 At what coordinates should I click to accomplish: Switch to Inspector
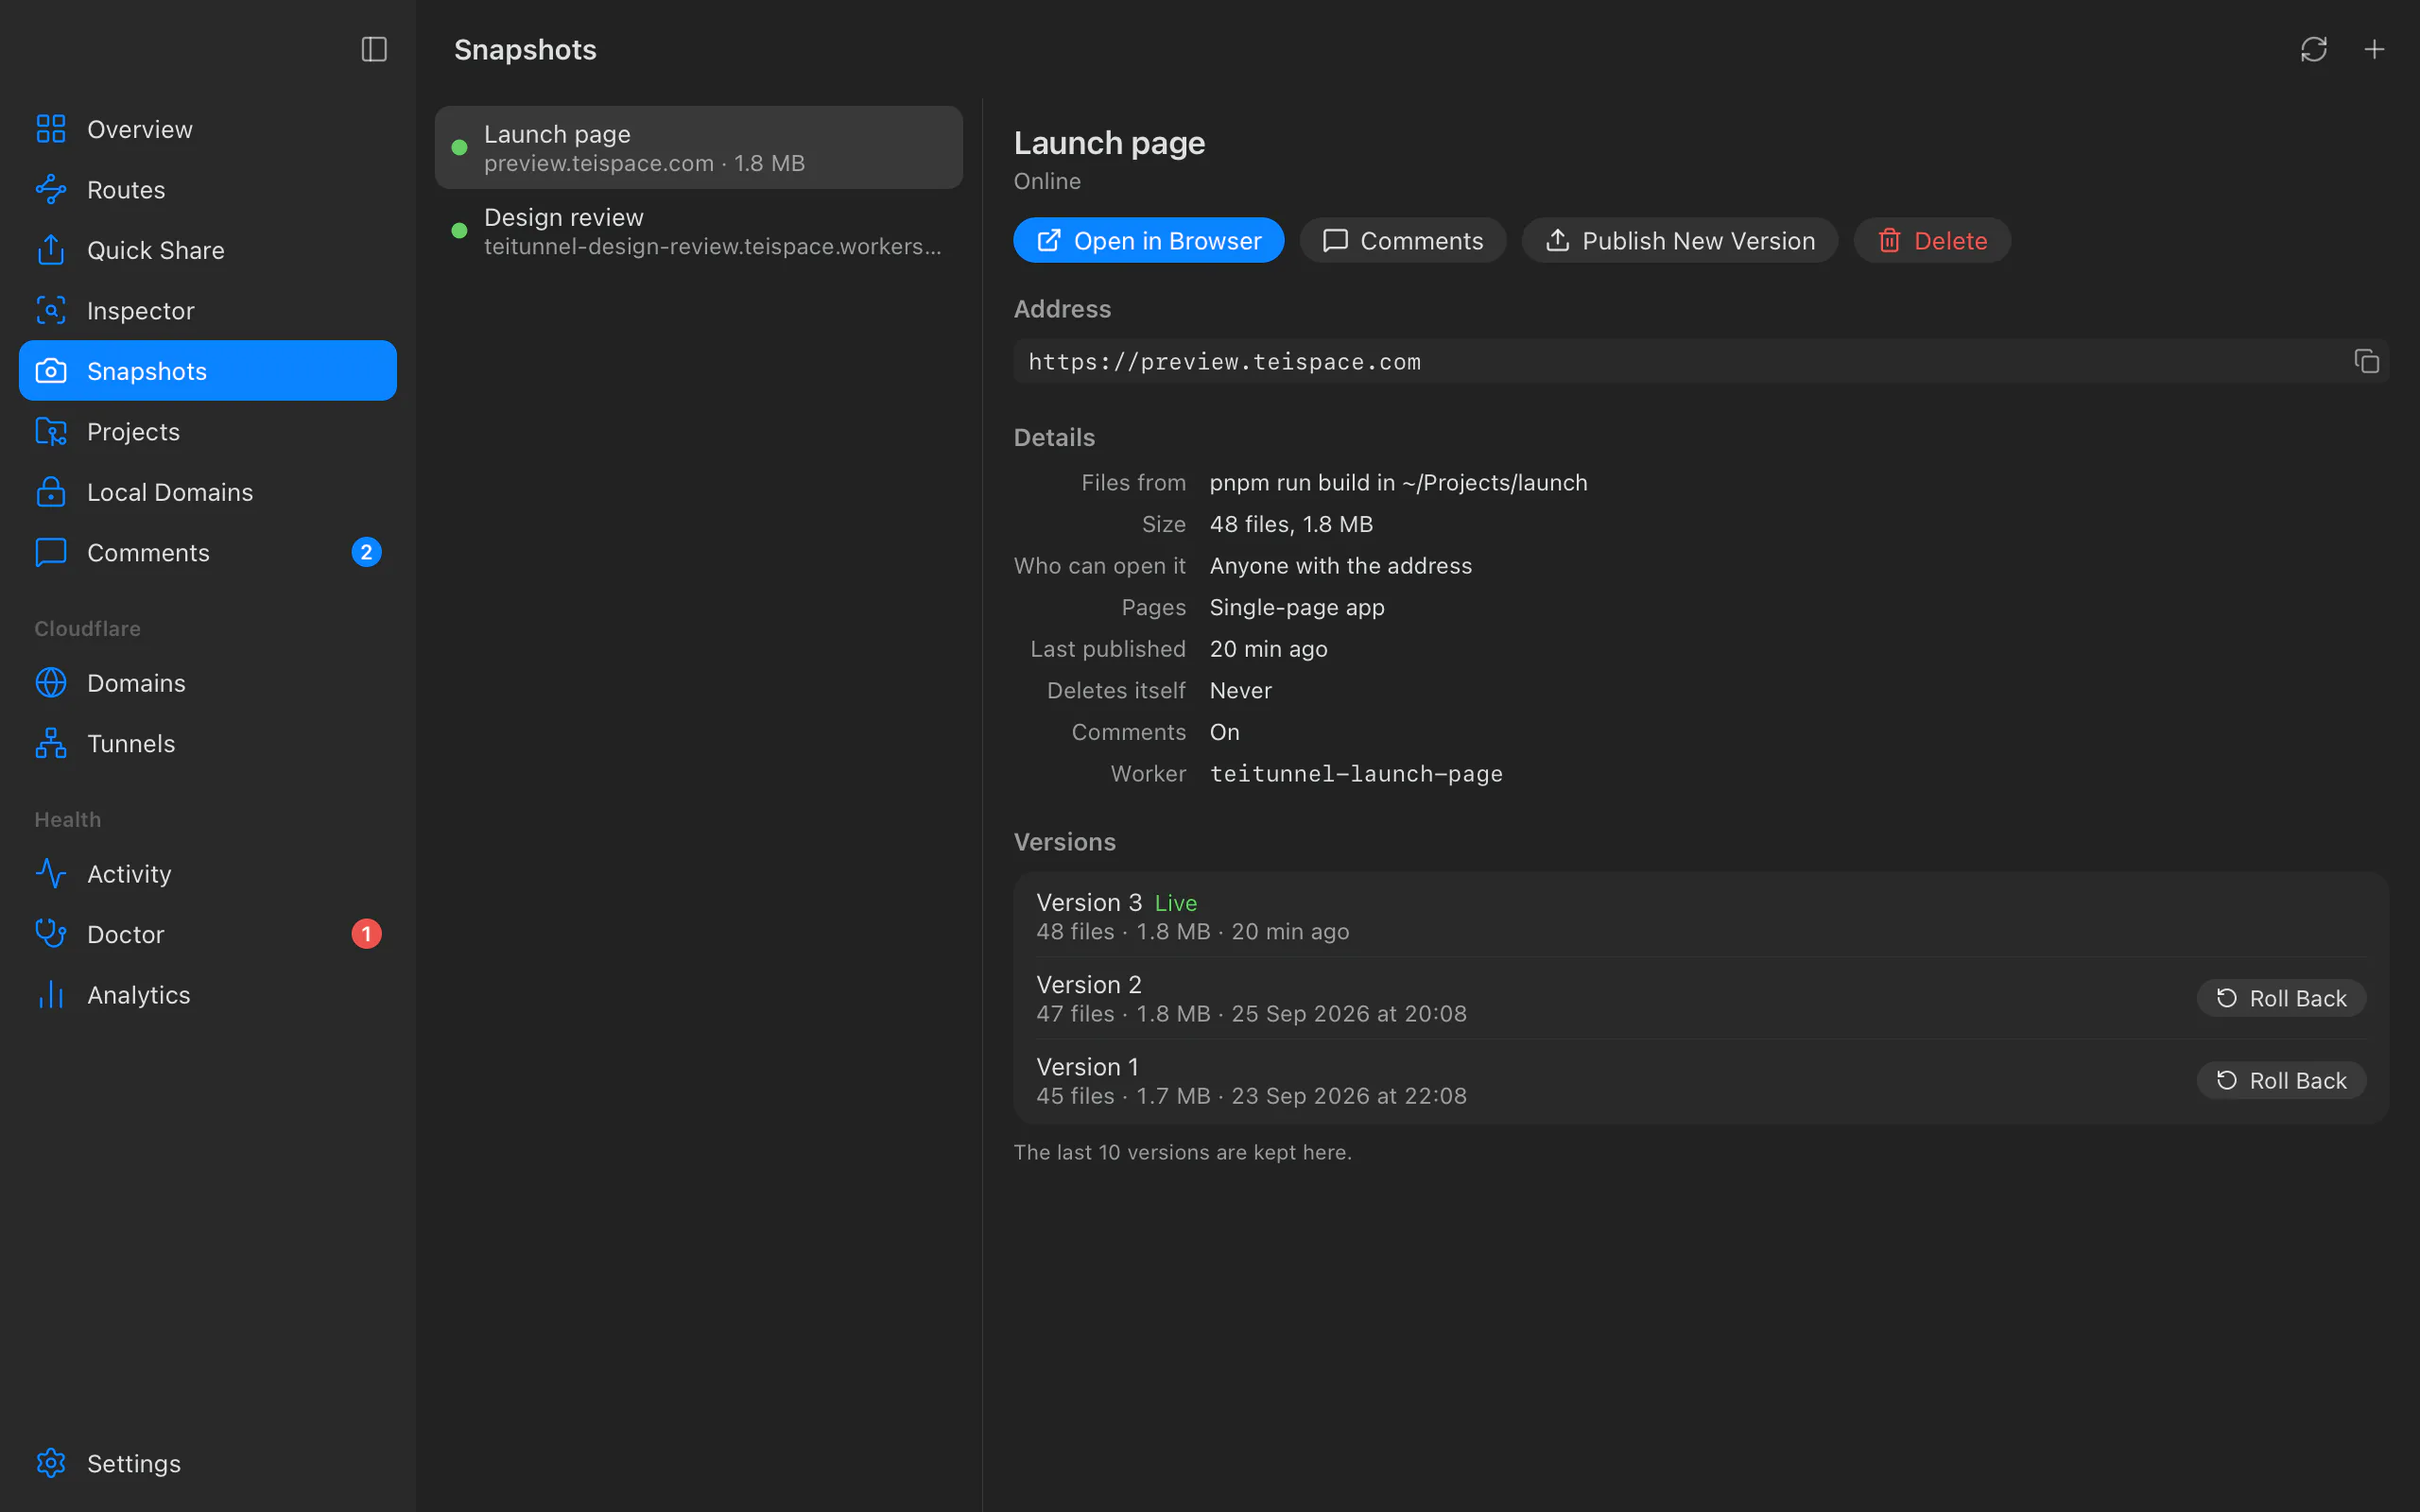tap(208, 311)
